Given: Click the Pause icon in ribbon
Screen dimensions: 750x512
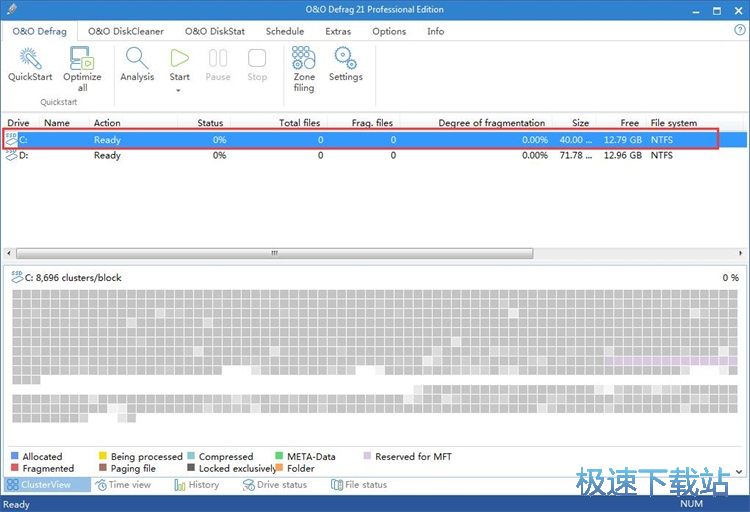Looking at the screenshot, I should tap(218, 58).
